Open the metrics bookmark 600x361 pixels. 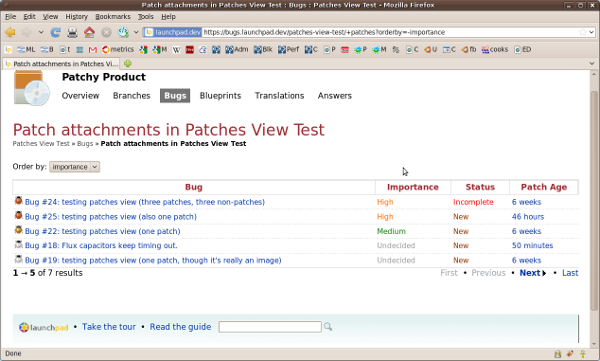coord(118,49)
